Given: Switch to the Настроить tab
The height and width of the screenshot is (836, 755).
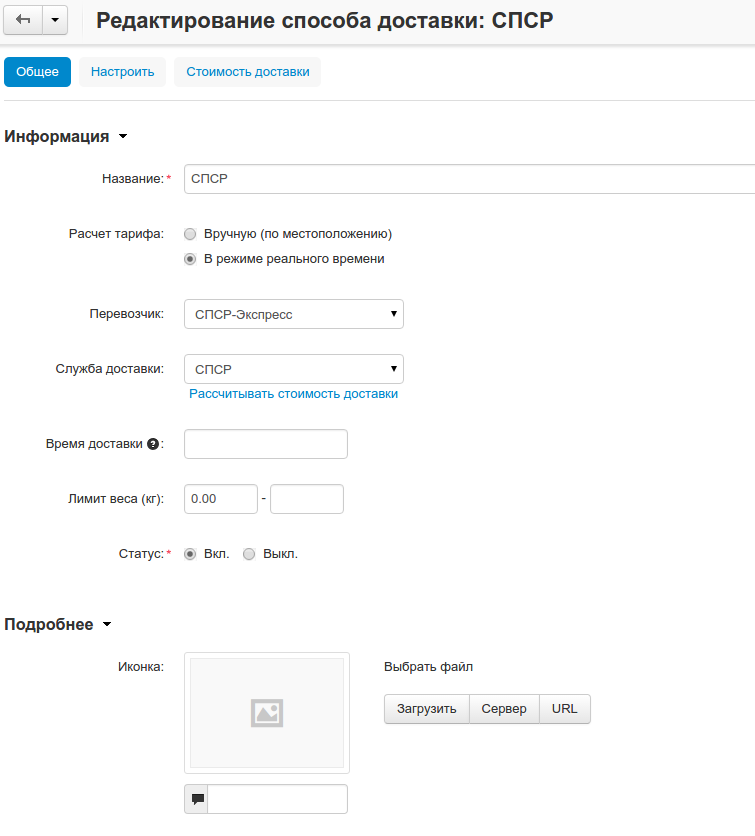Looking at the screenshot, I should (x=122, y=72).
